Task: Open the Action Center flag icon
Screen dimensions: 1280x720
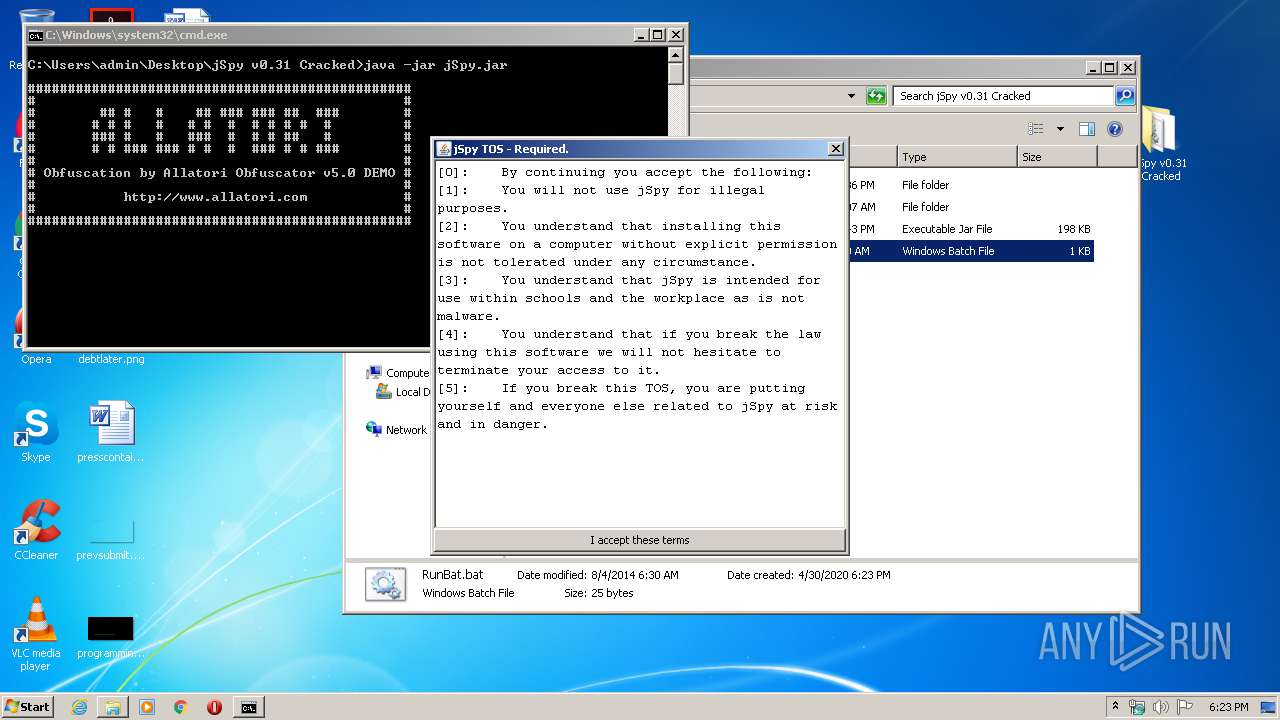Action: pyautogui.click(x=1185, y=707)
